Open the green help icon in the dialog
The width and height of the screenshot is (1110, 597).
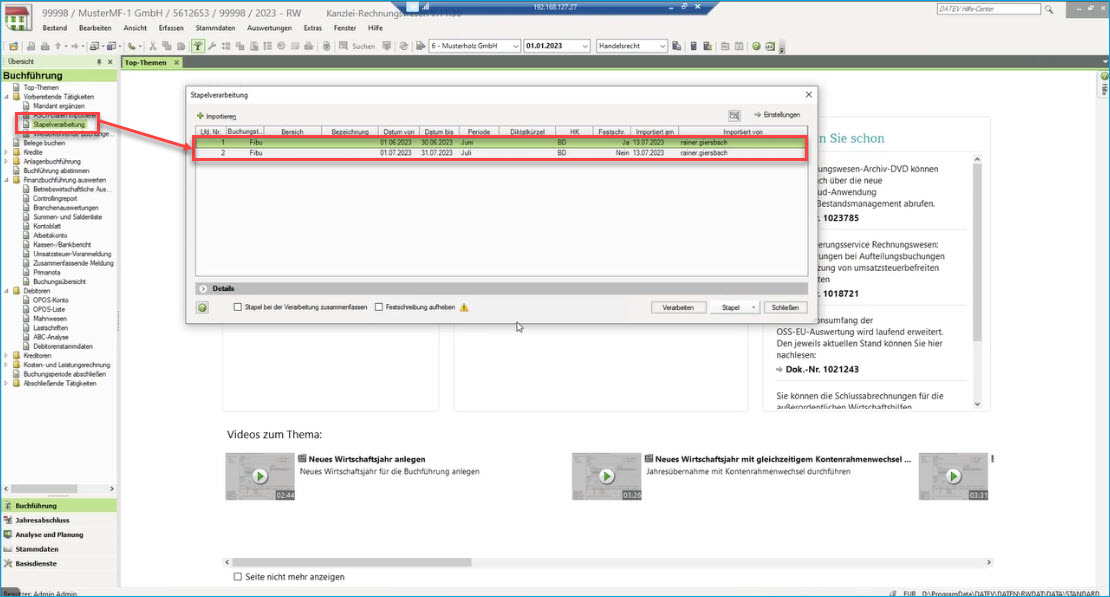202,307
